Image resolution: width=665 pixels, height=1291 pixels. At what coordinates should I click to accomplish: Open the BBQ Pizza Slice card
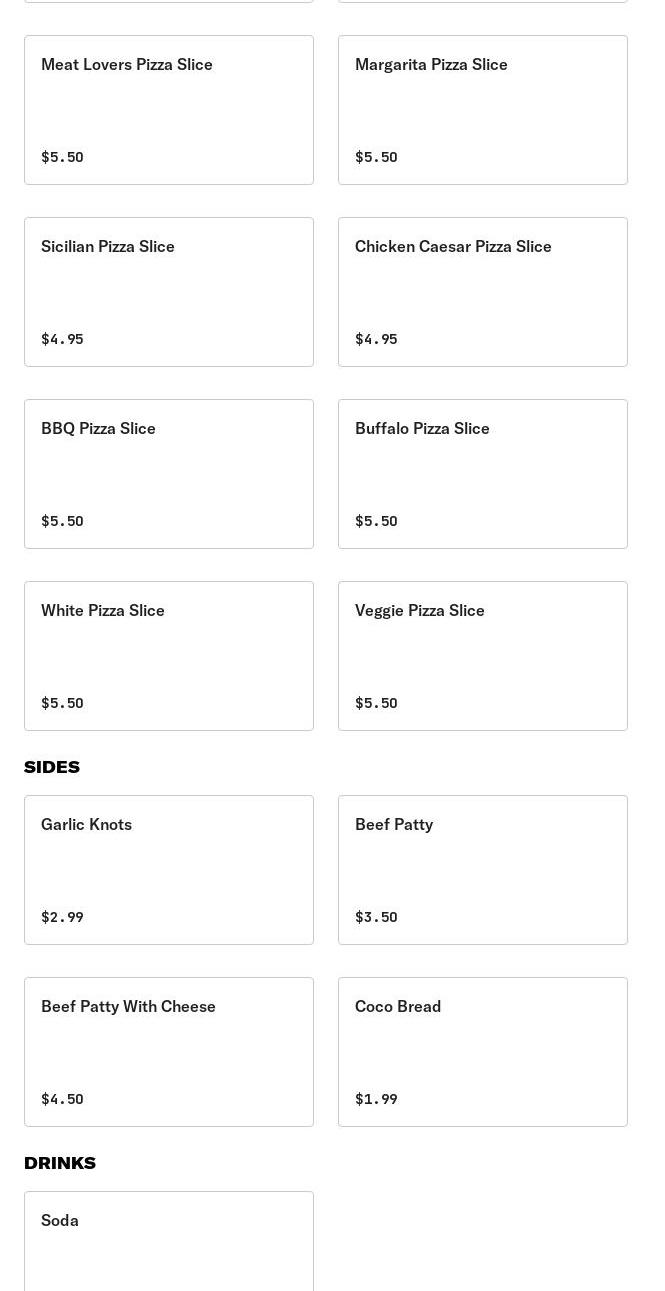168,474
